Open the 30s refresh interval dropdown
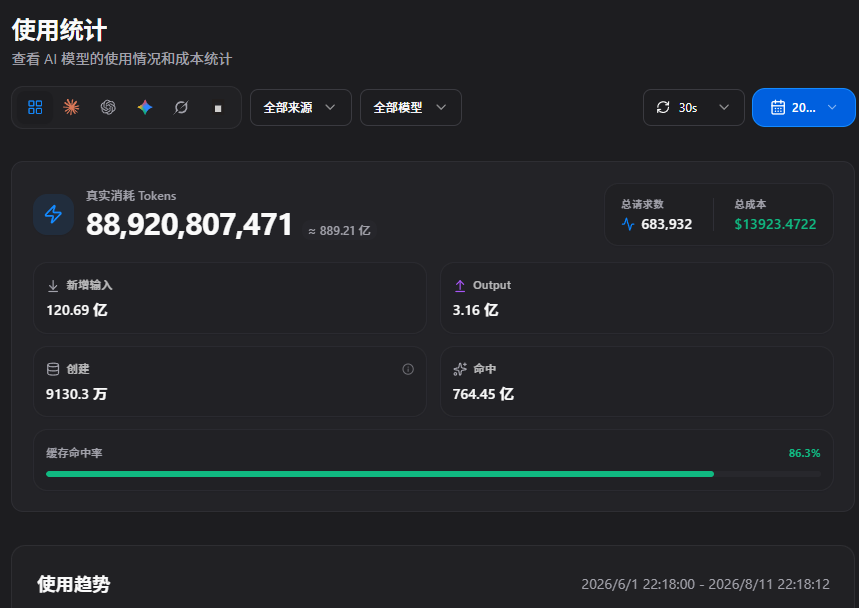This screenshot has height=608, width=859. coord(694,107)
